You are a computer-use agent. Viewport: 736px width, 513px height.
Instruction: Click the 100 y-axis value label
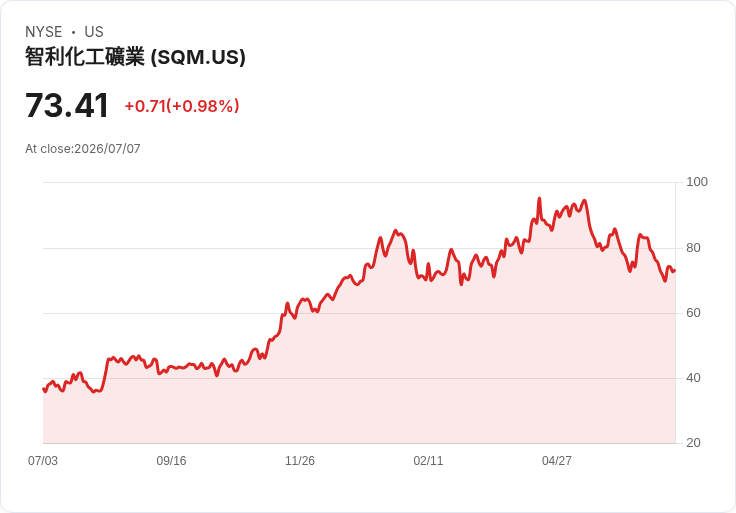697,182
